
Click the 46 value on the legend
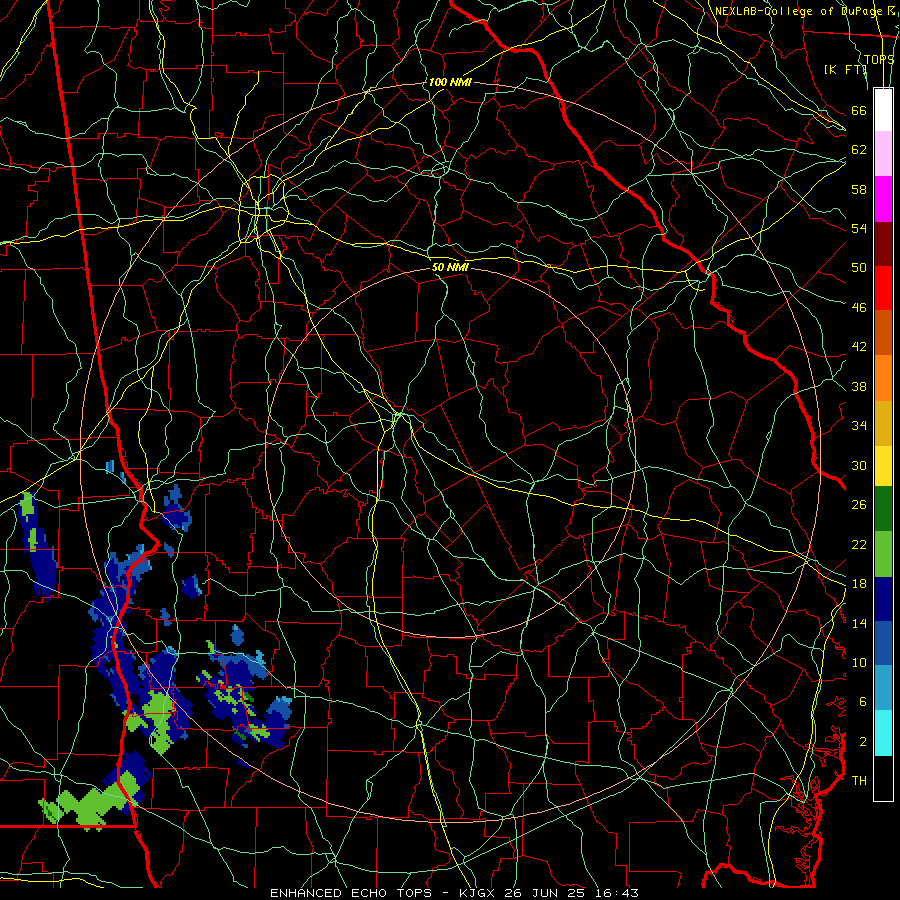(x=859, y=308)
